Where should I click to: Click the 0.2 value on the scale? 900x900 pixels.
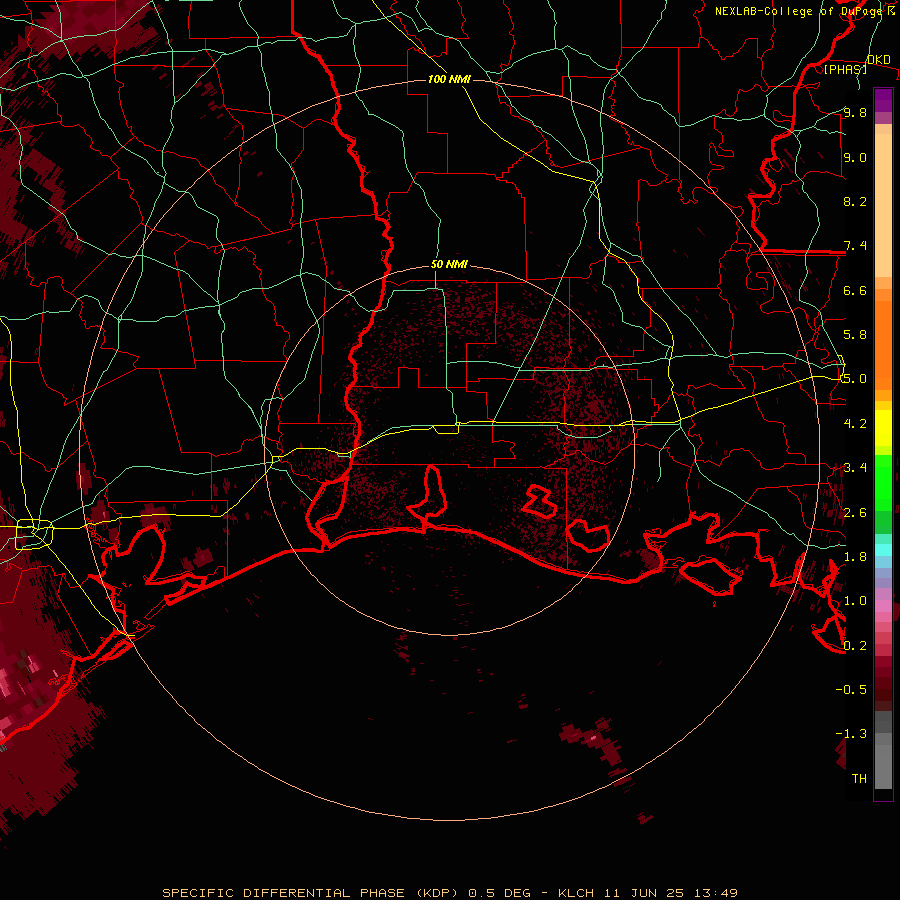pos(855,645)
